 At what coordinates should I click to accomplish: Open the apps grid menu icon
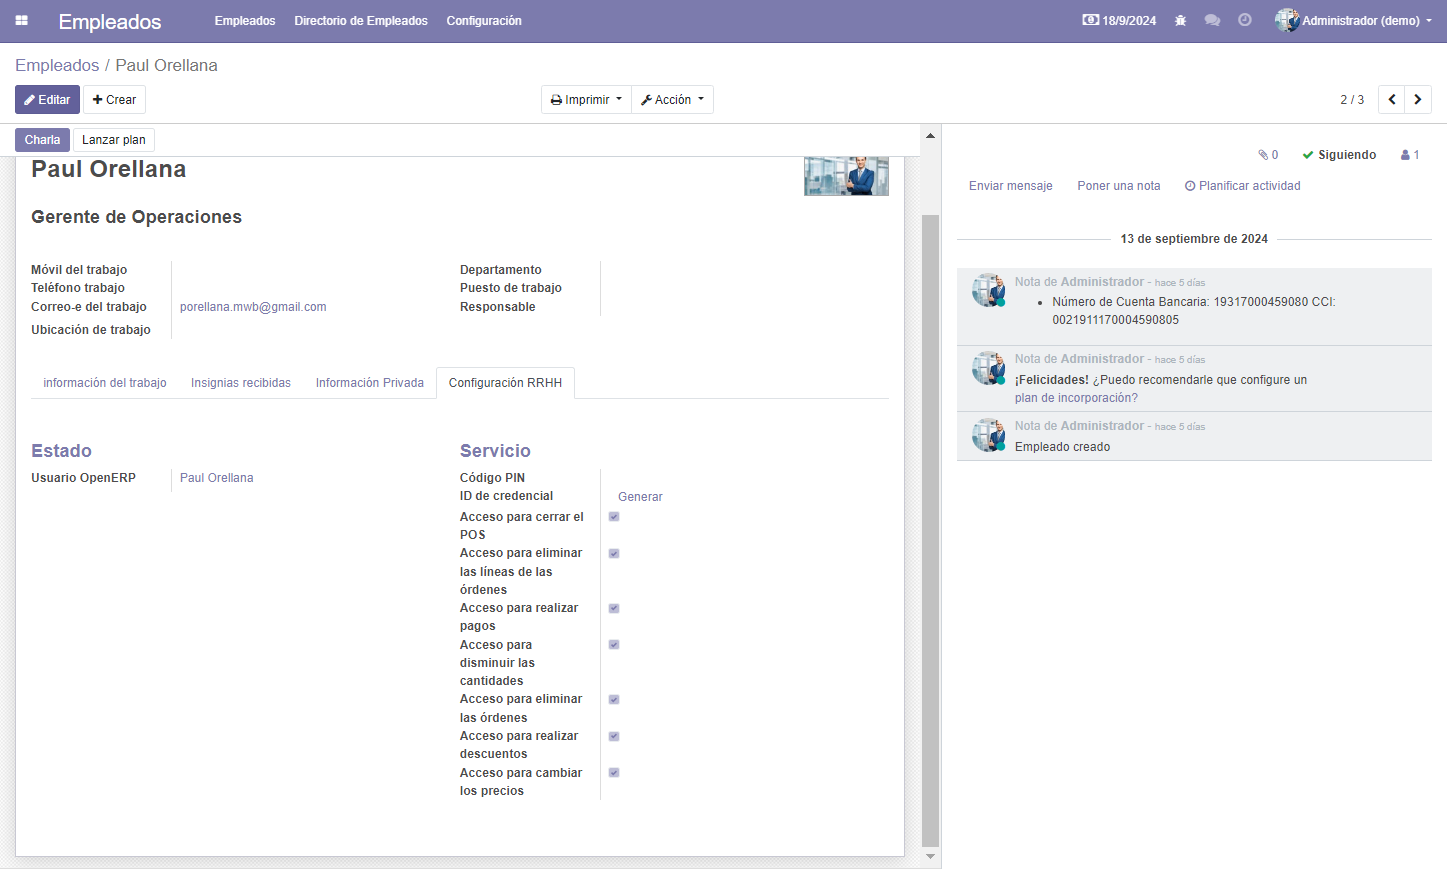click(21, 20)
